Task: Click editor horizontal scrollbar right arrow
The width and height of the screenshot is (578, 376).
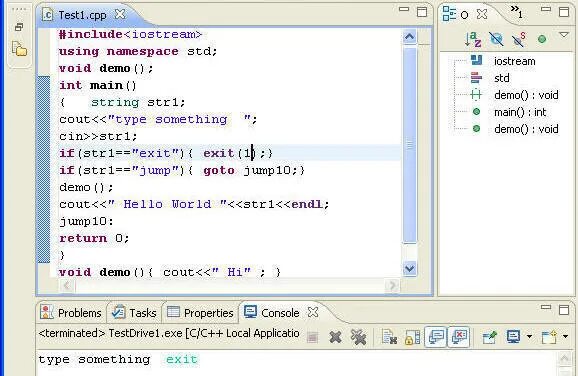Action: 392,285
